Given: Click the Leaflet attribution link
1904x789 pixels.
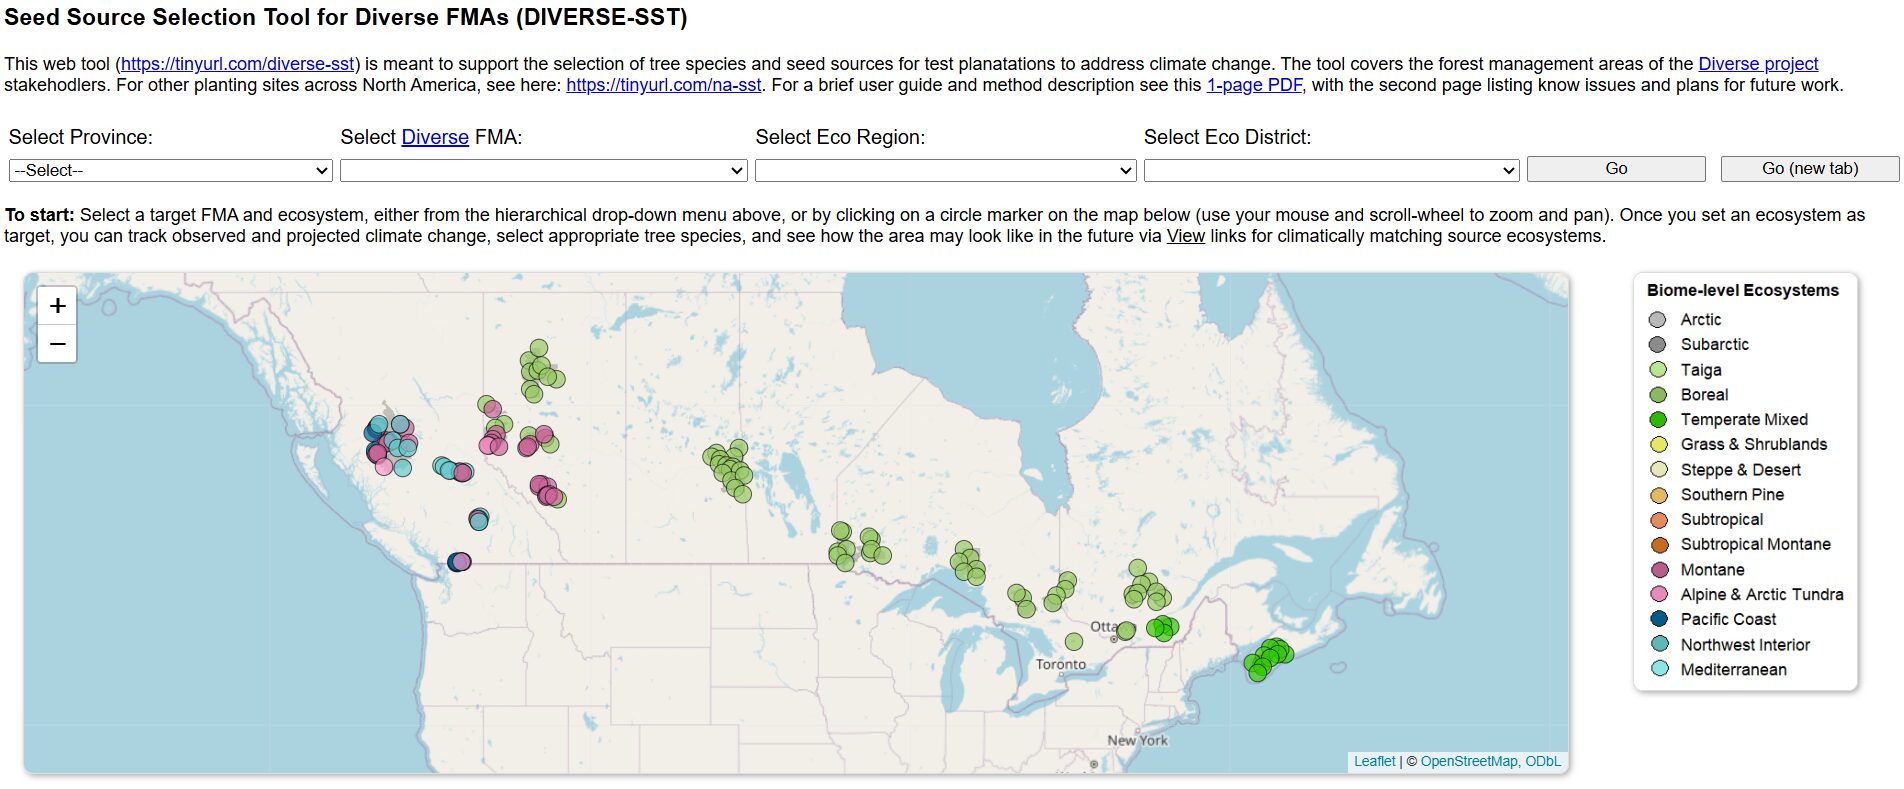Looking at the screenshot, I should click(x=1374, y=761).
